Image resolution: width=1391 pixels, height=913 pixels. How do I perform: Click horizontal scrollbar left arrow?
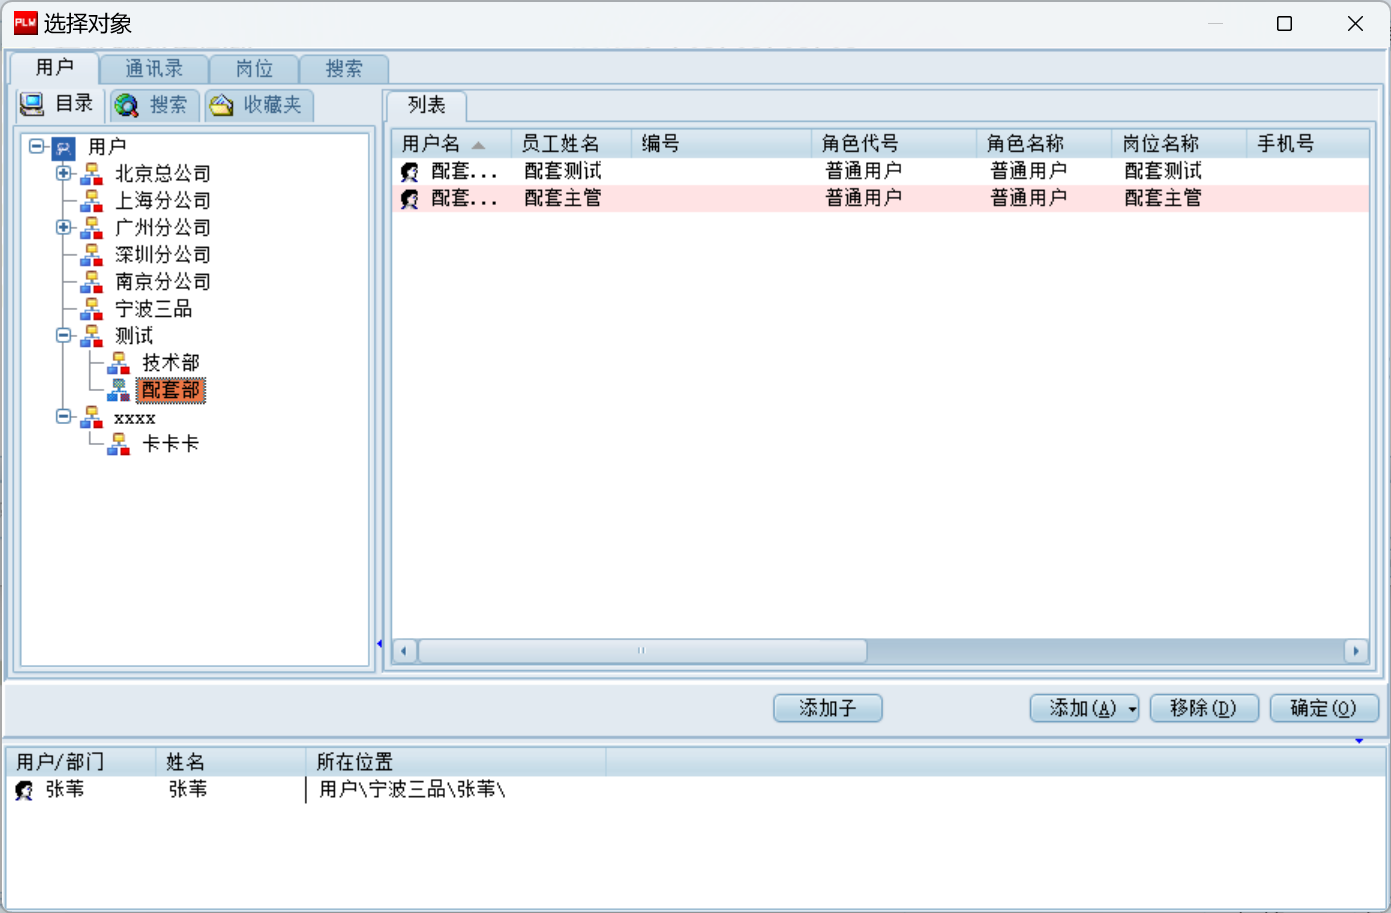point(404,651)
